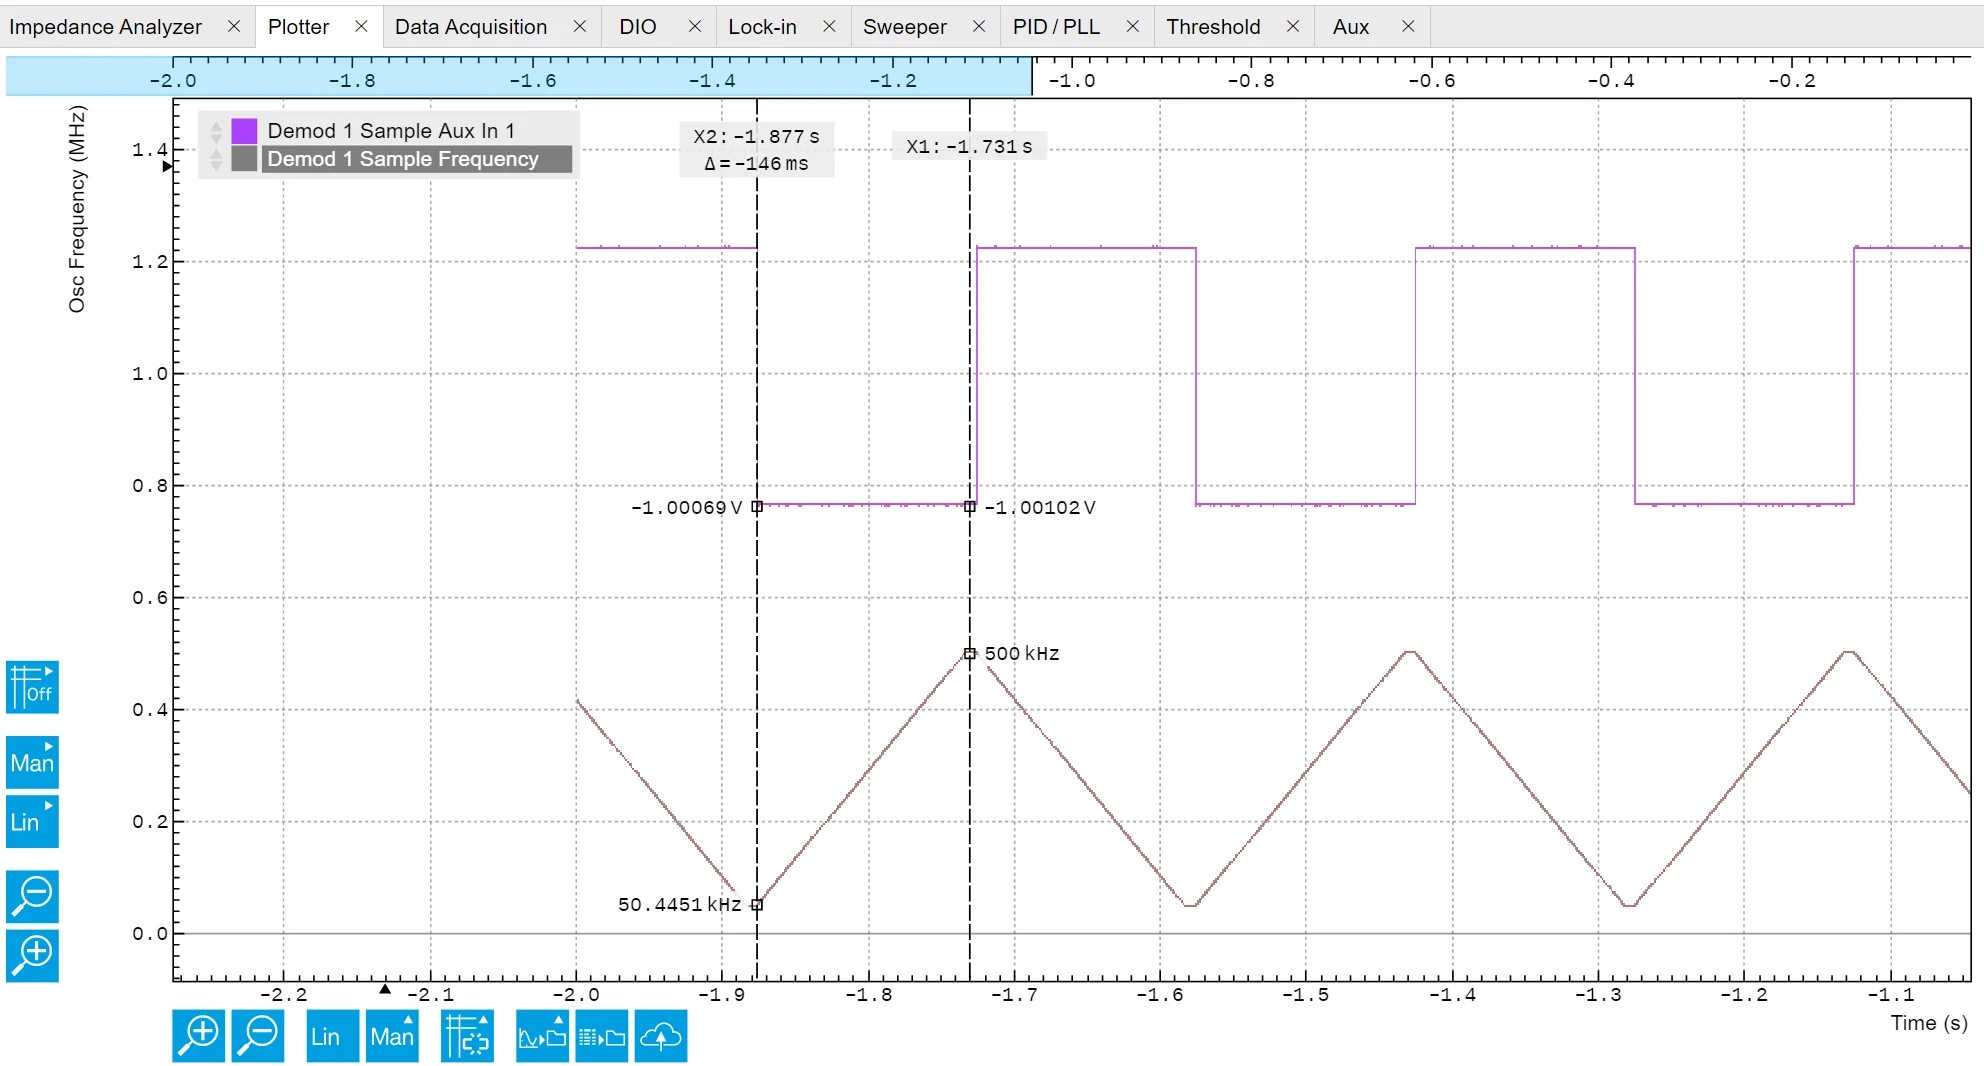Close the Threshold tab
The height and width of the screenshot is (1066, 1984).
coord(1292,26)
